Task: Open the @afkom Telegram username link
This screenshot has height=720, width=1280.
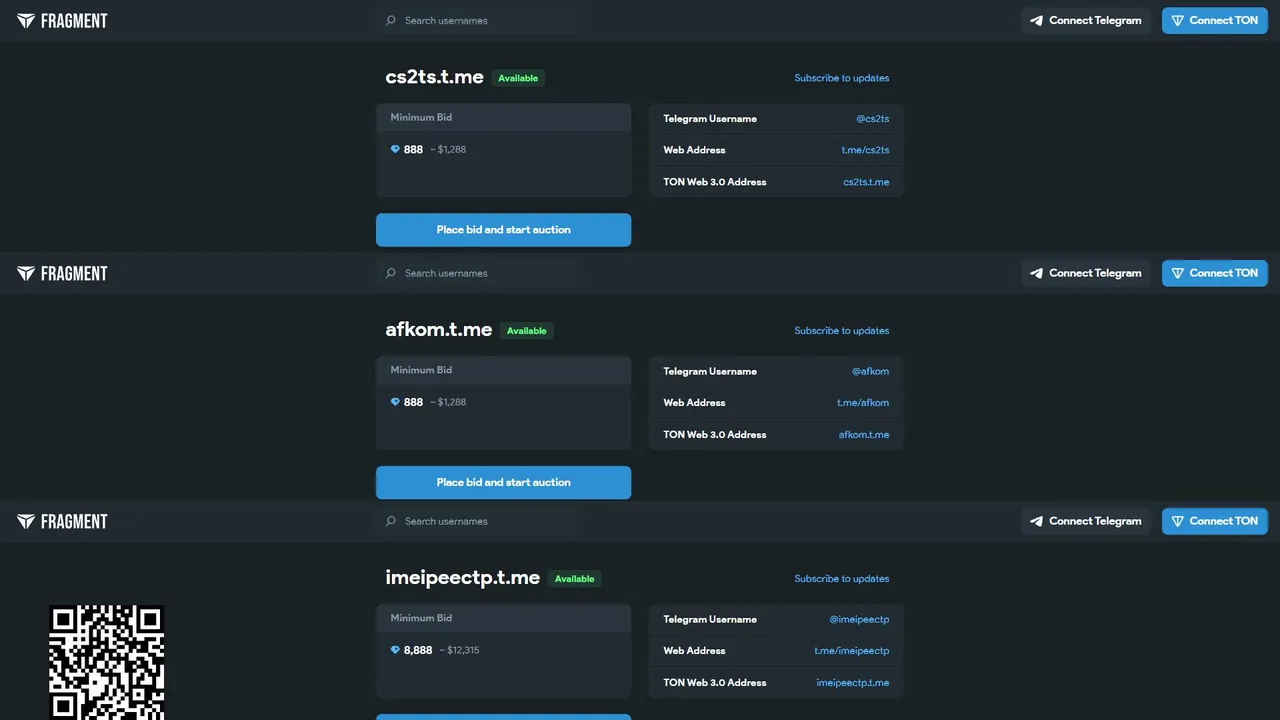Action: 870,371
